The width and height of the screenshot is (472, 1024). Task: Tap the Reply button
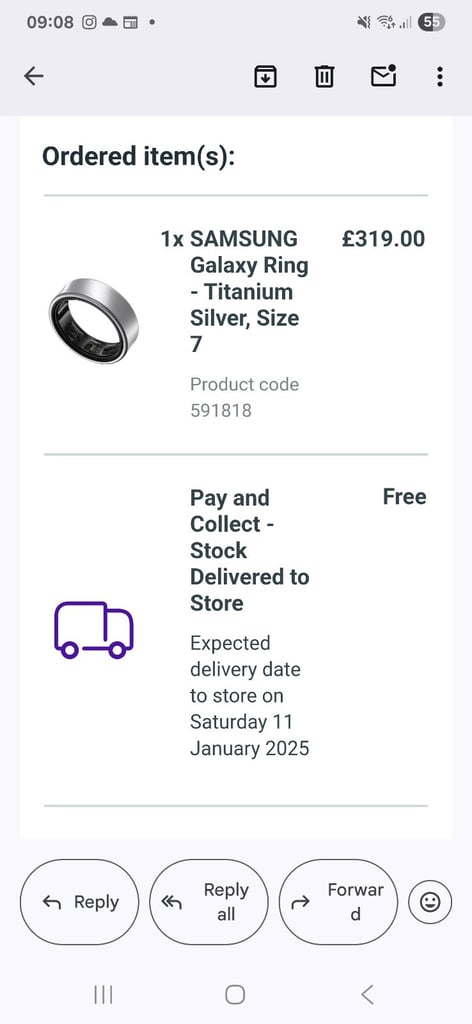[x=80, y=902]
